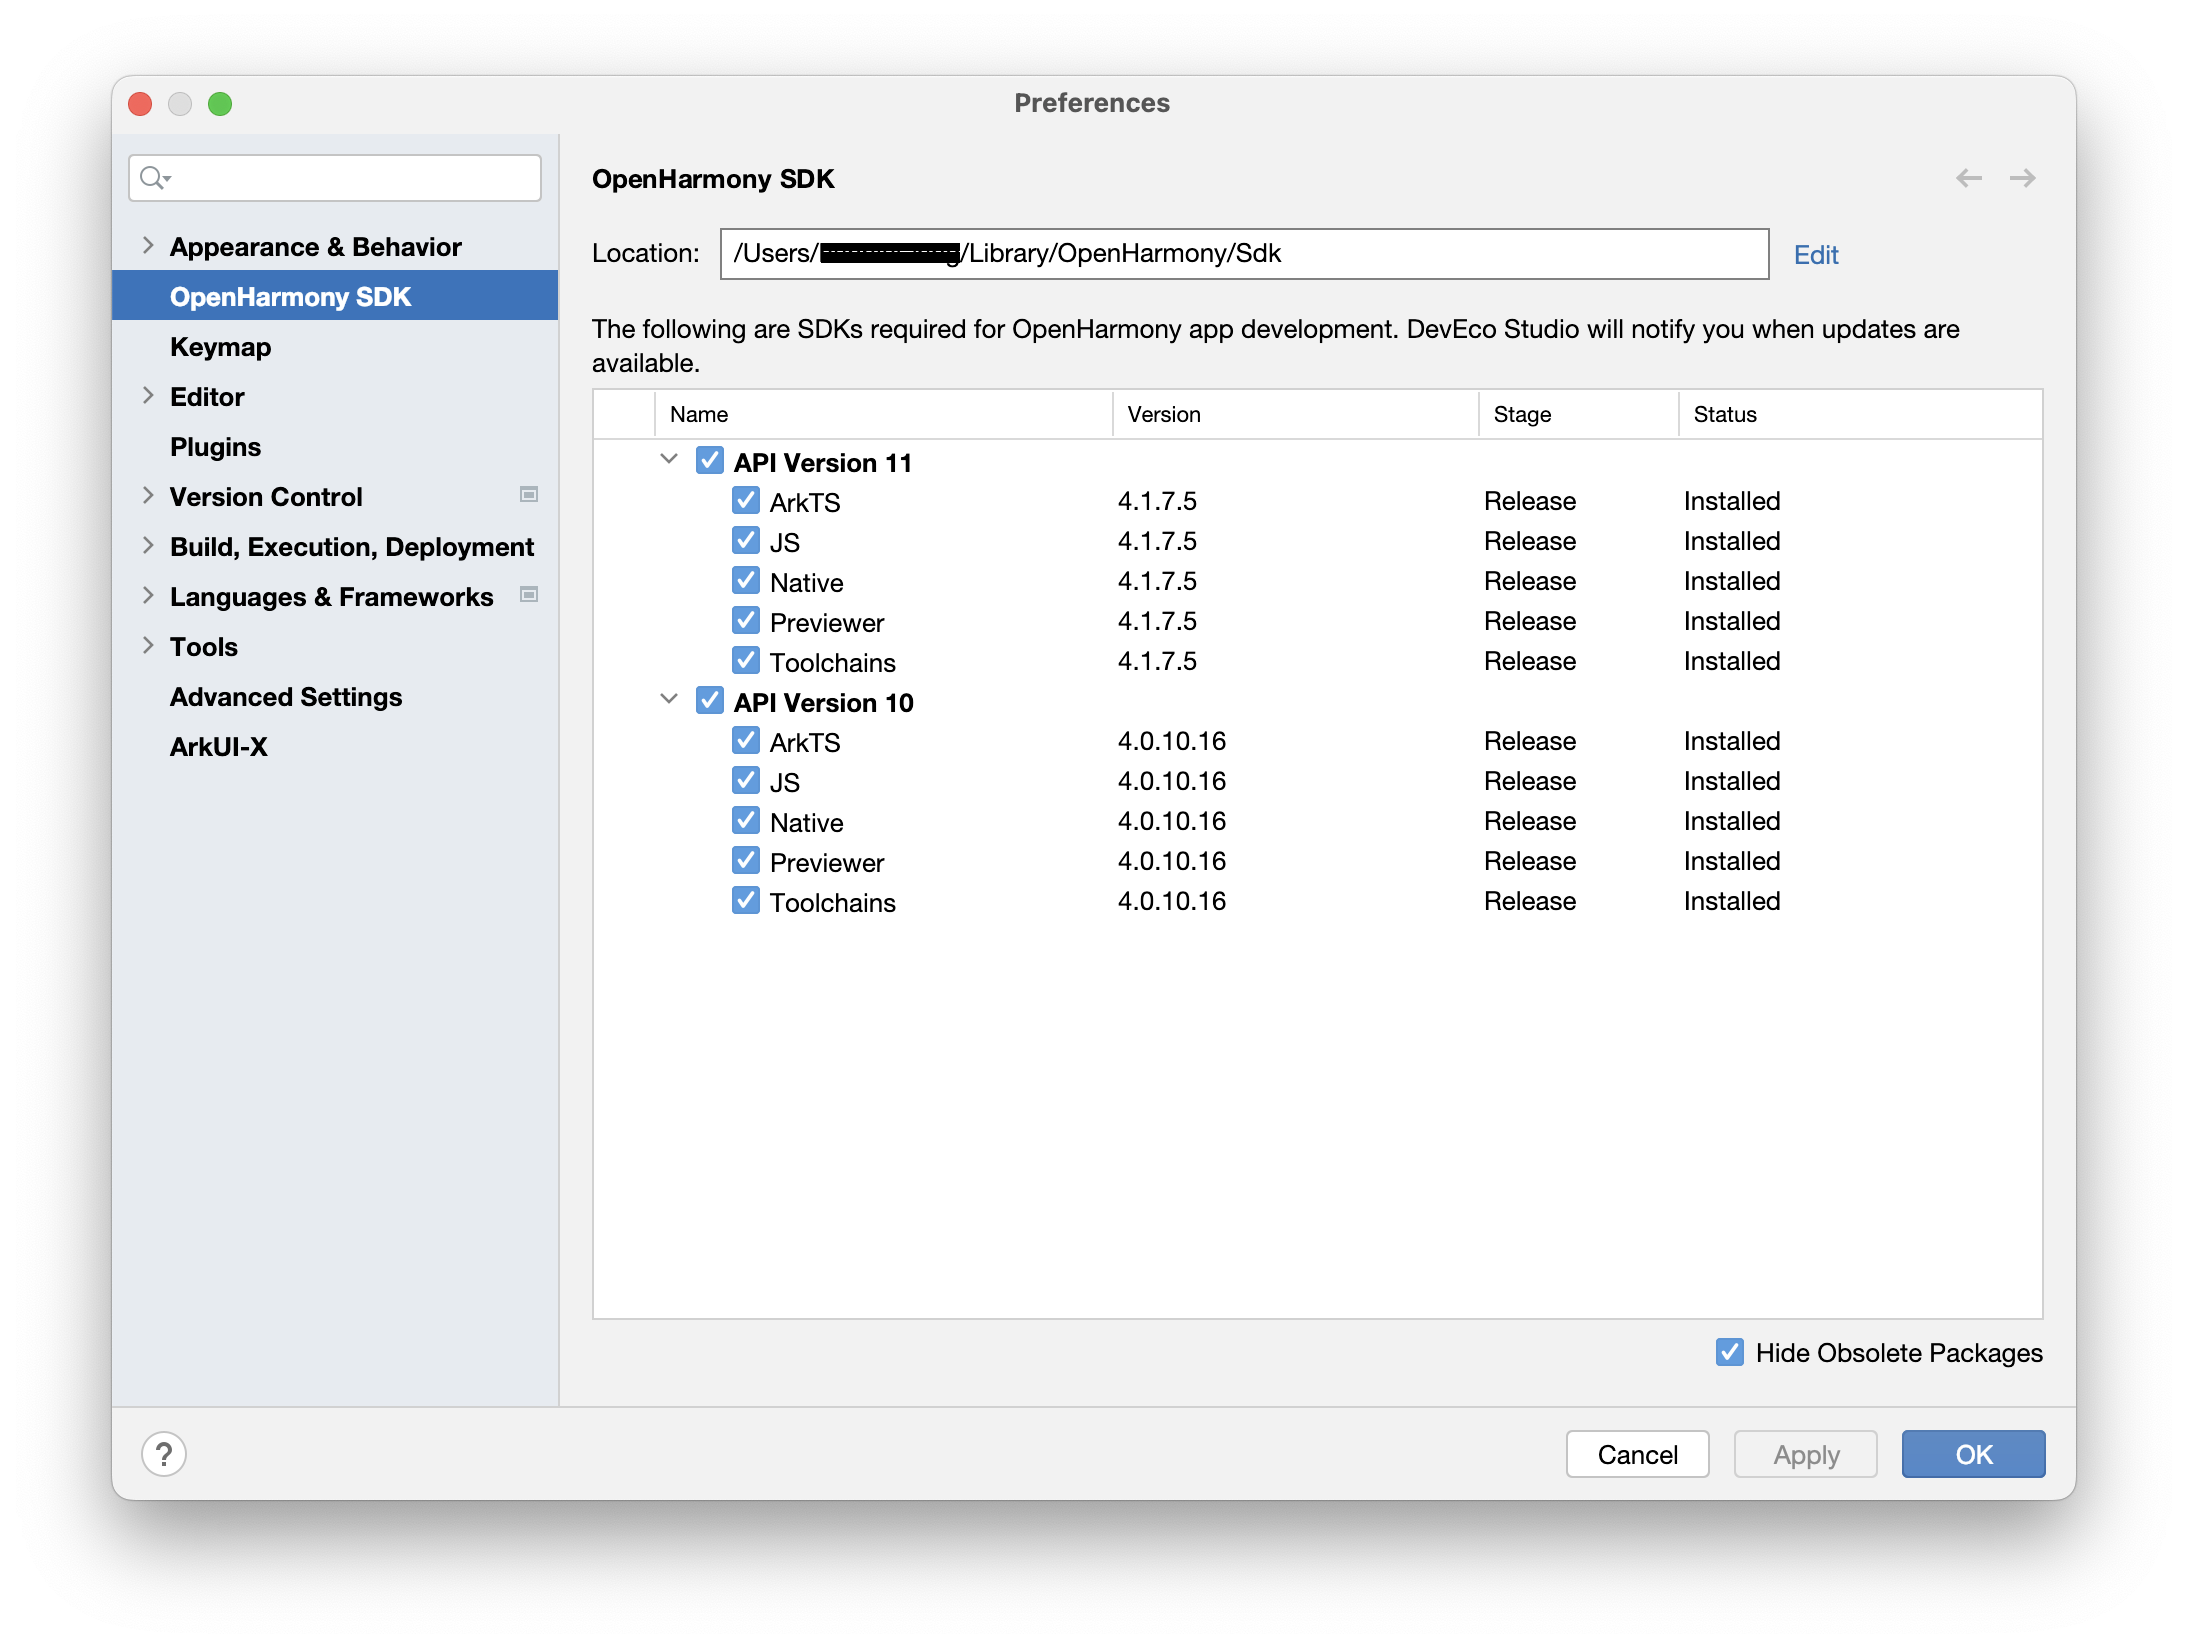This screenshot has height=1648, width=2188.
Task: Click the Apply button
Action: [x=1805, y=1454]
